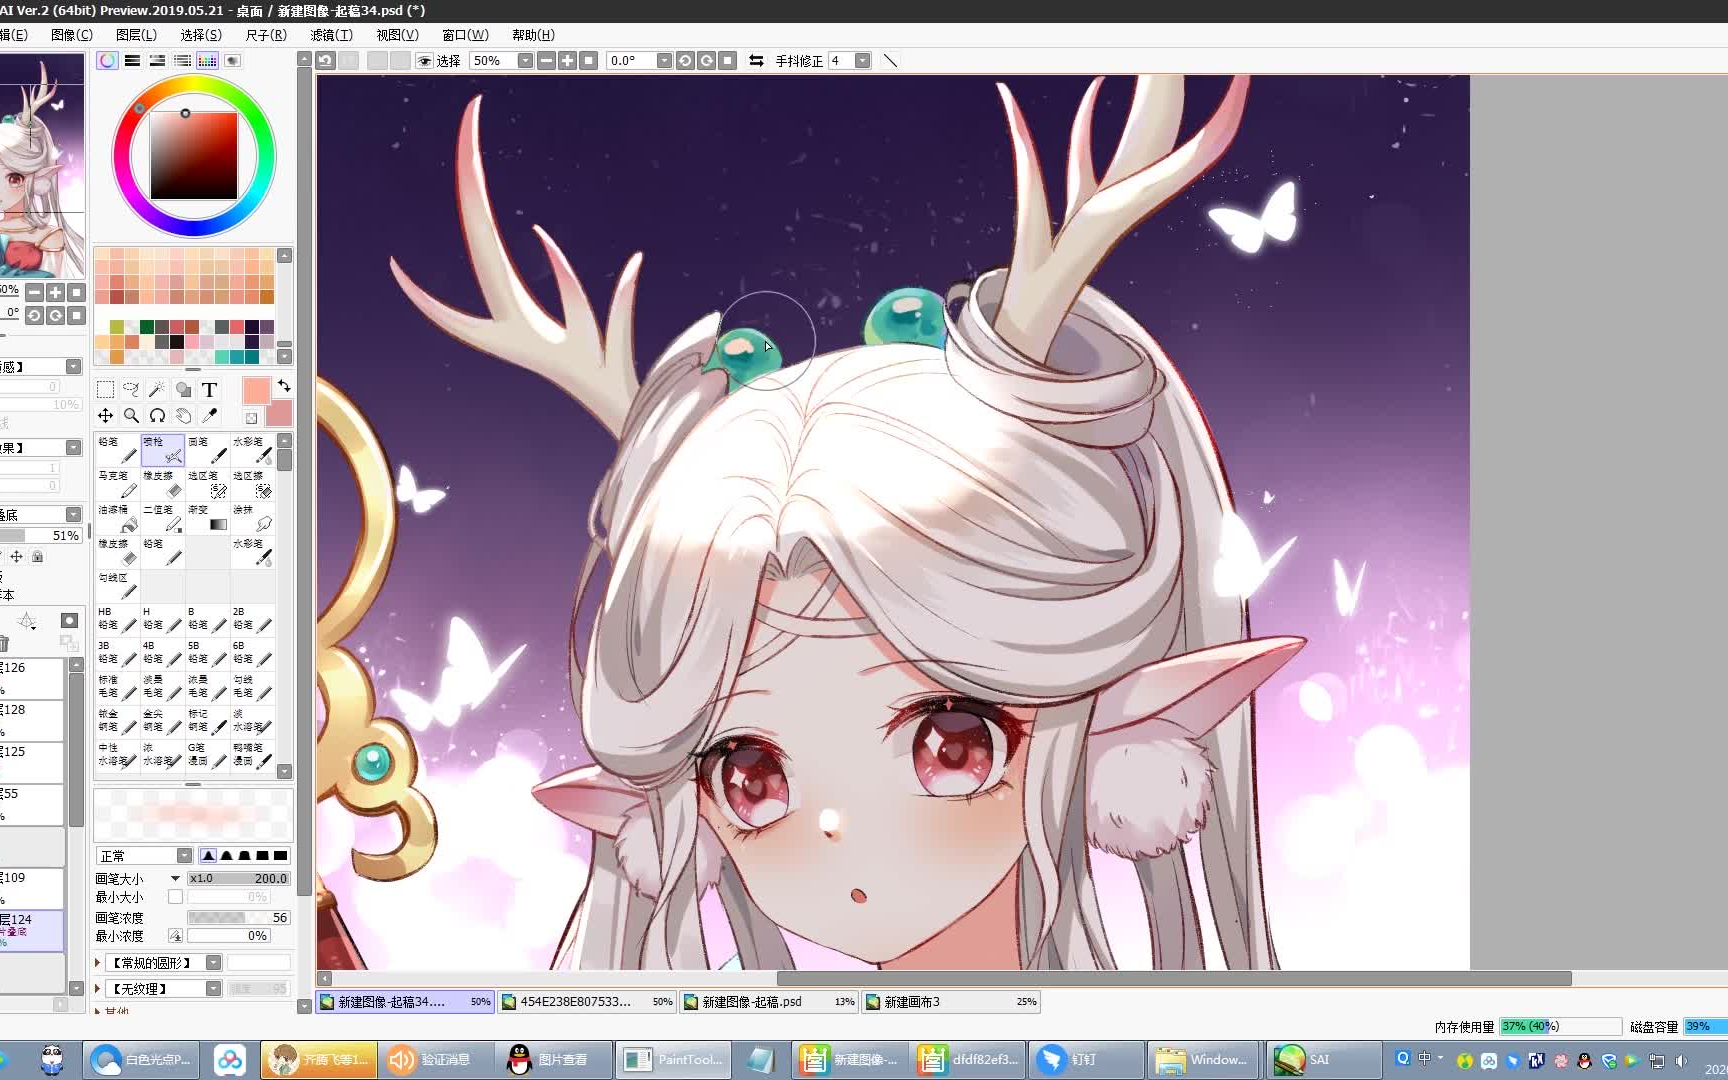The width and height of the screenshot is (1728, 1080).
Task: Open the 手抖修正 stabilizer dropdown
Action: 863,61
